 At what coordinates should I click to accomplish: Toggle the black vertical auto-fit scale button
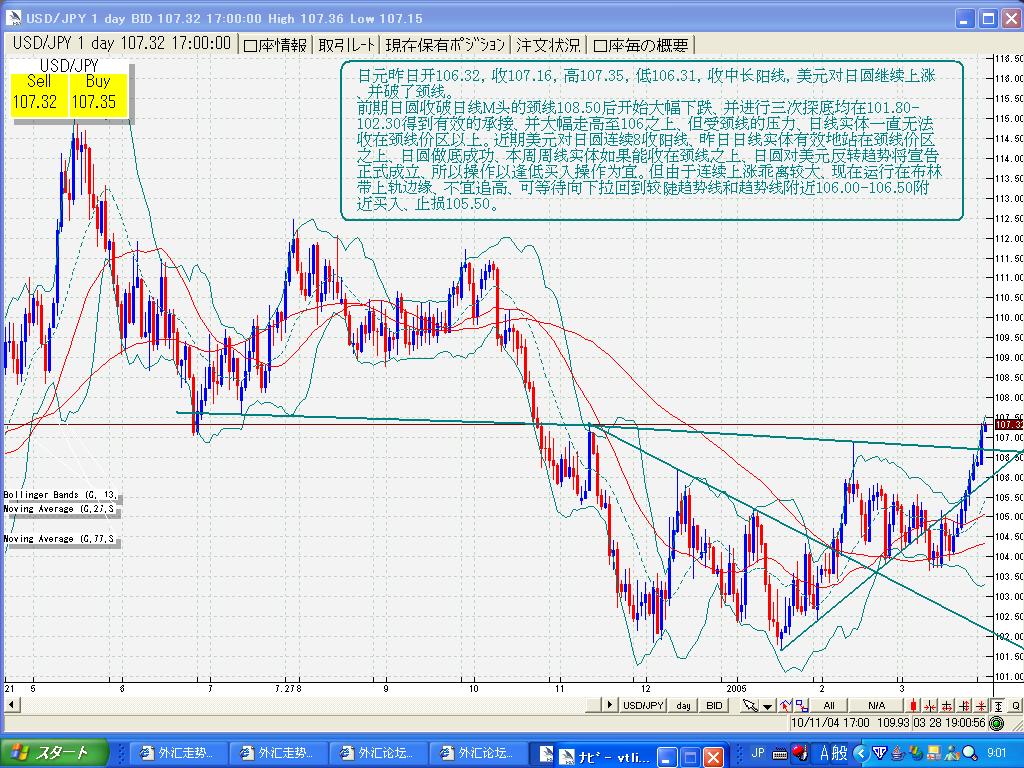click(x=999, y=705)
